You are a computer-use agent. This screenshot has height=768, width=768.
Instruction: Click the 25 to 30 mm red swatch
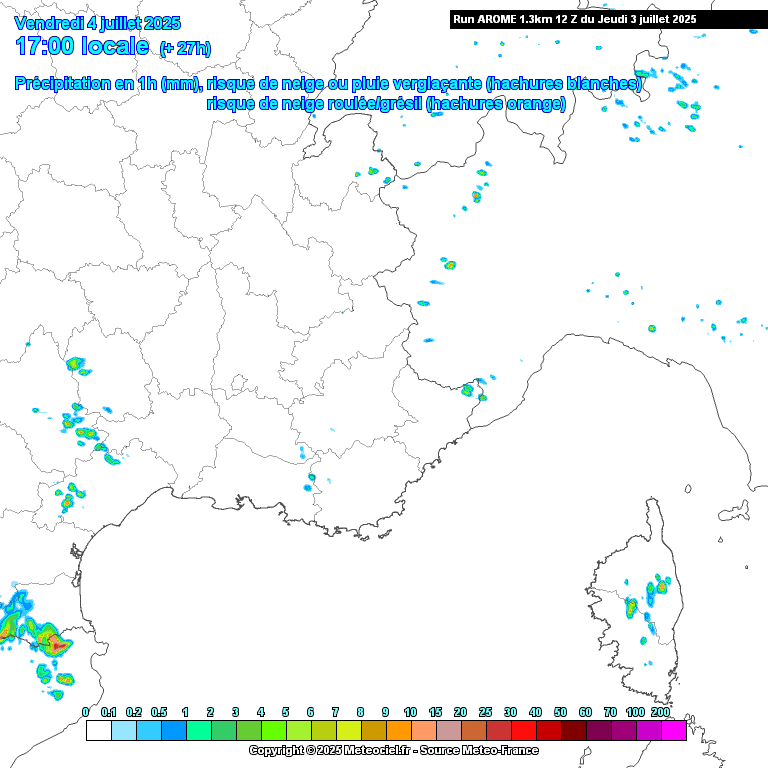click(499, 730)
